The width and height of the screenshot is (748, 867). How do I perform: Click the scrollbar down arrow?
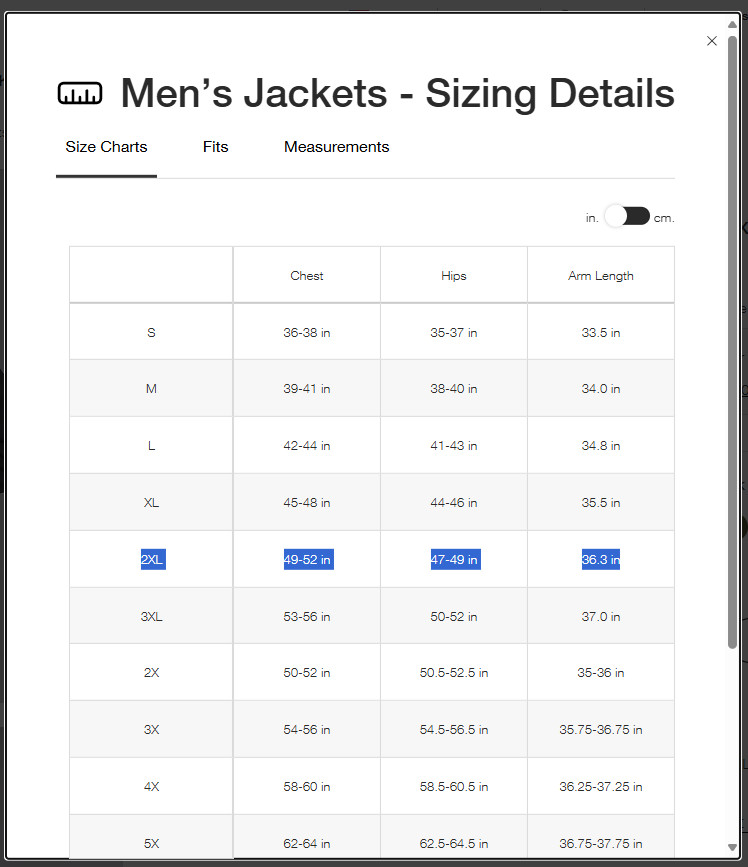tap(734, 847)
